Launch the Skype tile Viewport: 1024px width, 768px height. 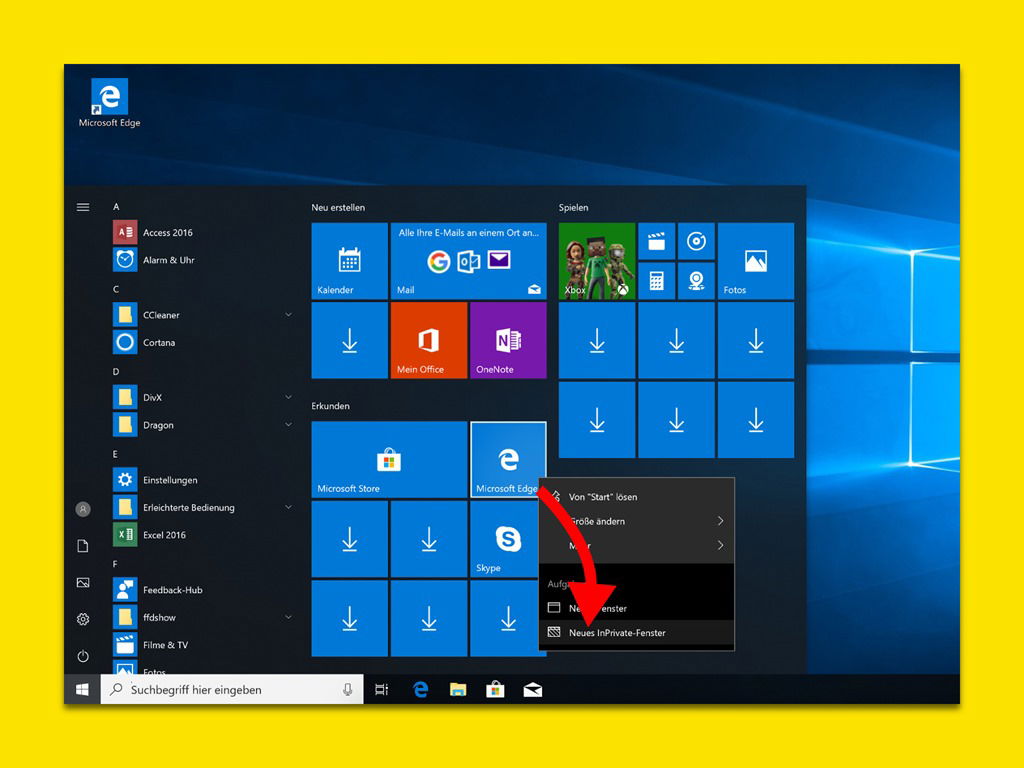[x=505, y=539]
